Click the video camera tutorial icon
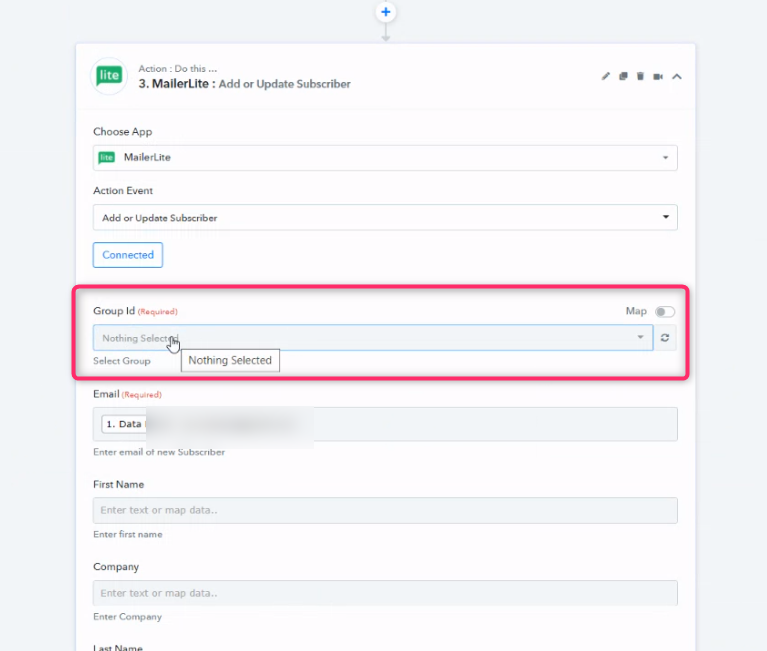Viewport: 767px width, 651px height. click(658, 76)
